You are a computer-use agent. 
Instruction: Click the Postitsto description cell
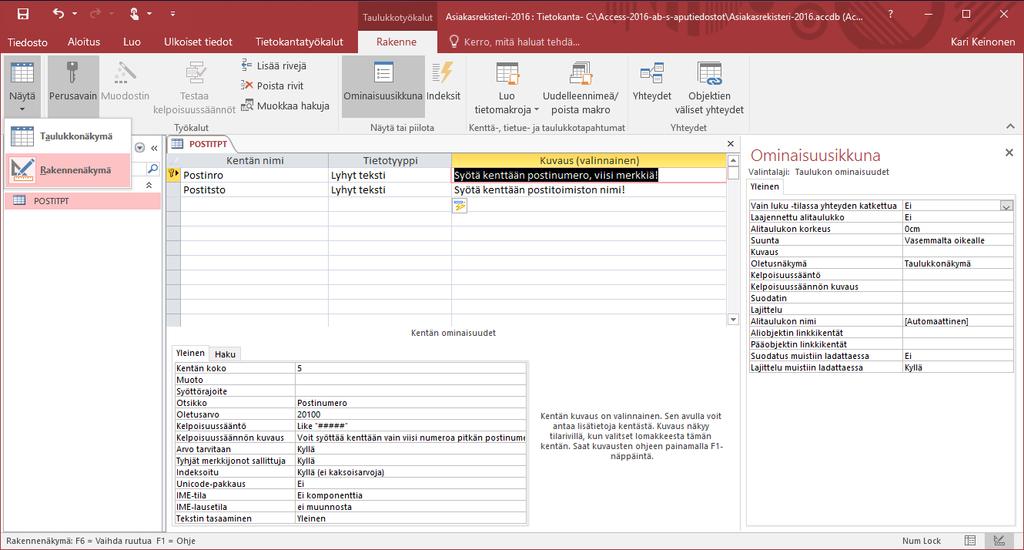click(x=588, y=189)
